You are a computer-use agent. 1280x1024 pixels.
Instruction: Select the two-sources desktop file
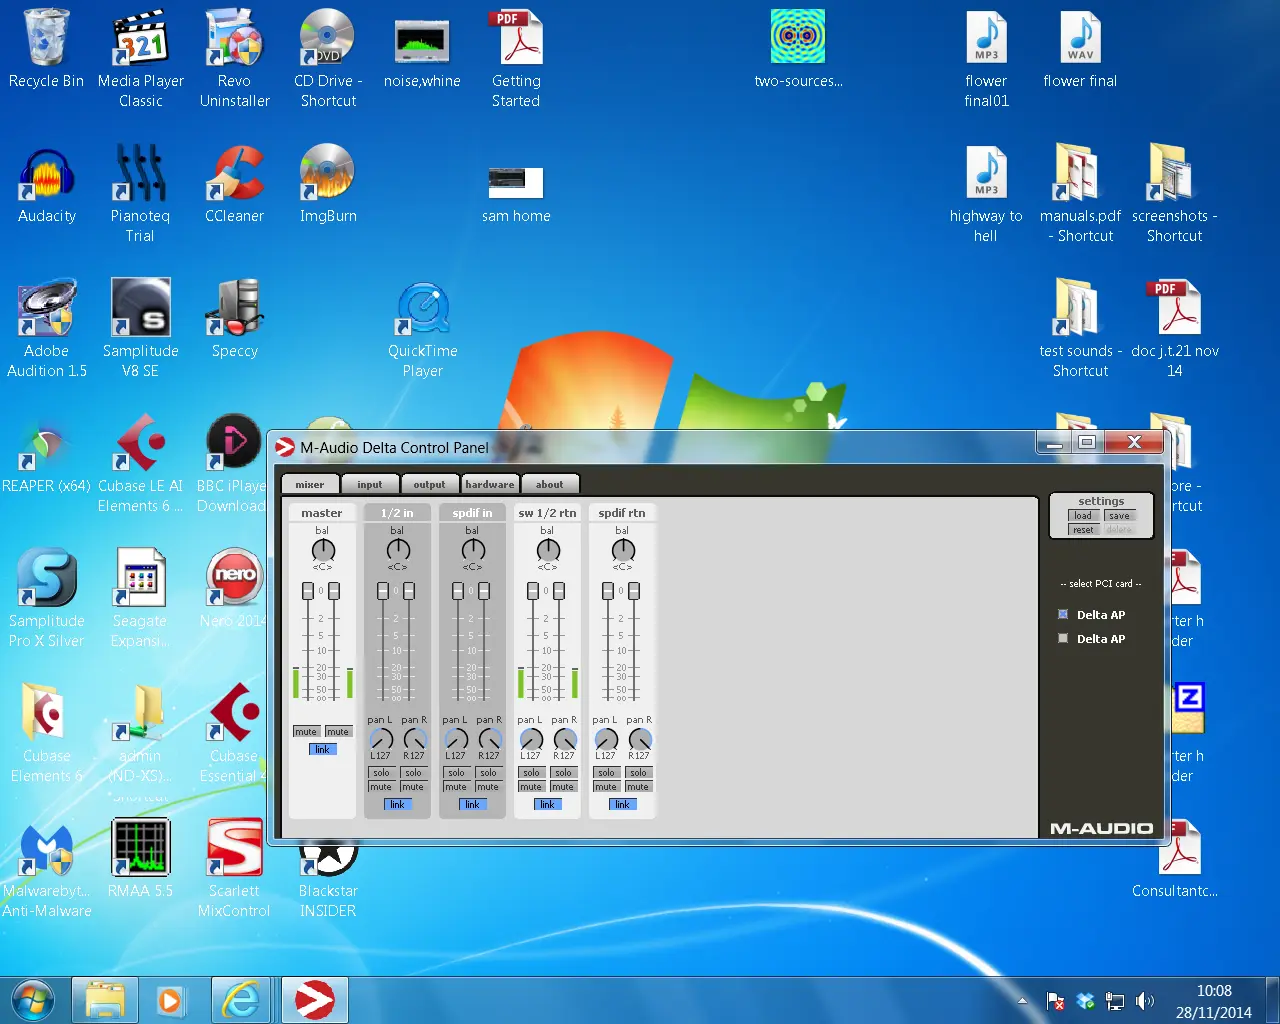click(x=798, y=50)
